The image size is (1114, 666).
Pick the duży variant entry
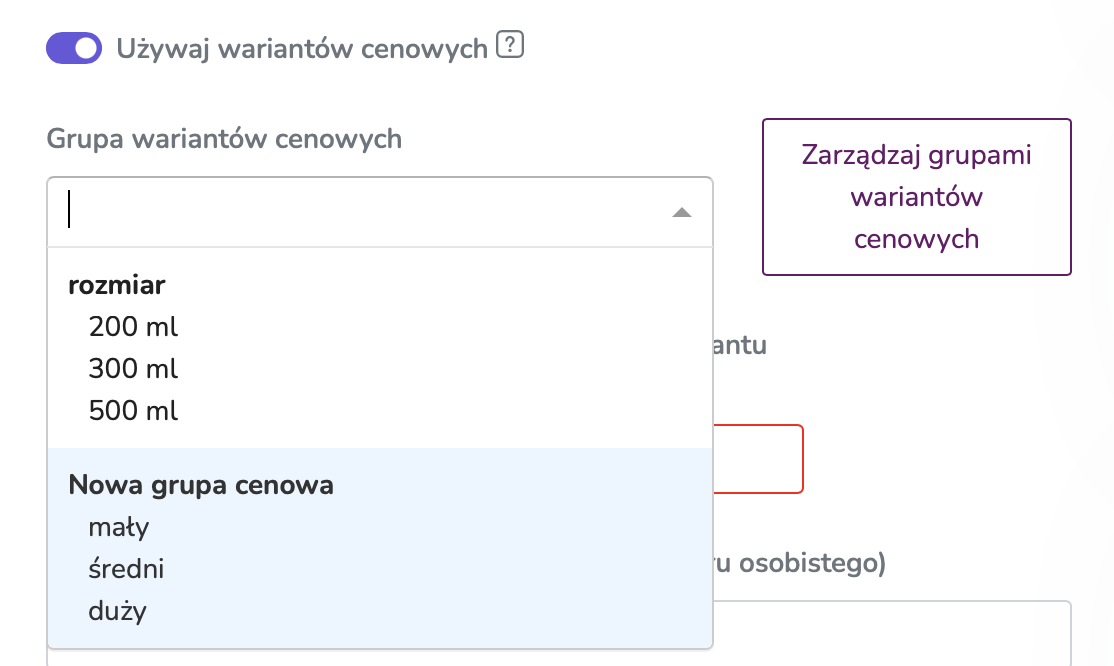[x=117, y=611]
